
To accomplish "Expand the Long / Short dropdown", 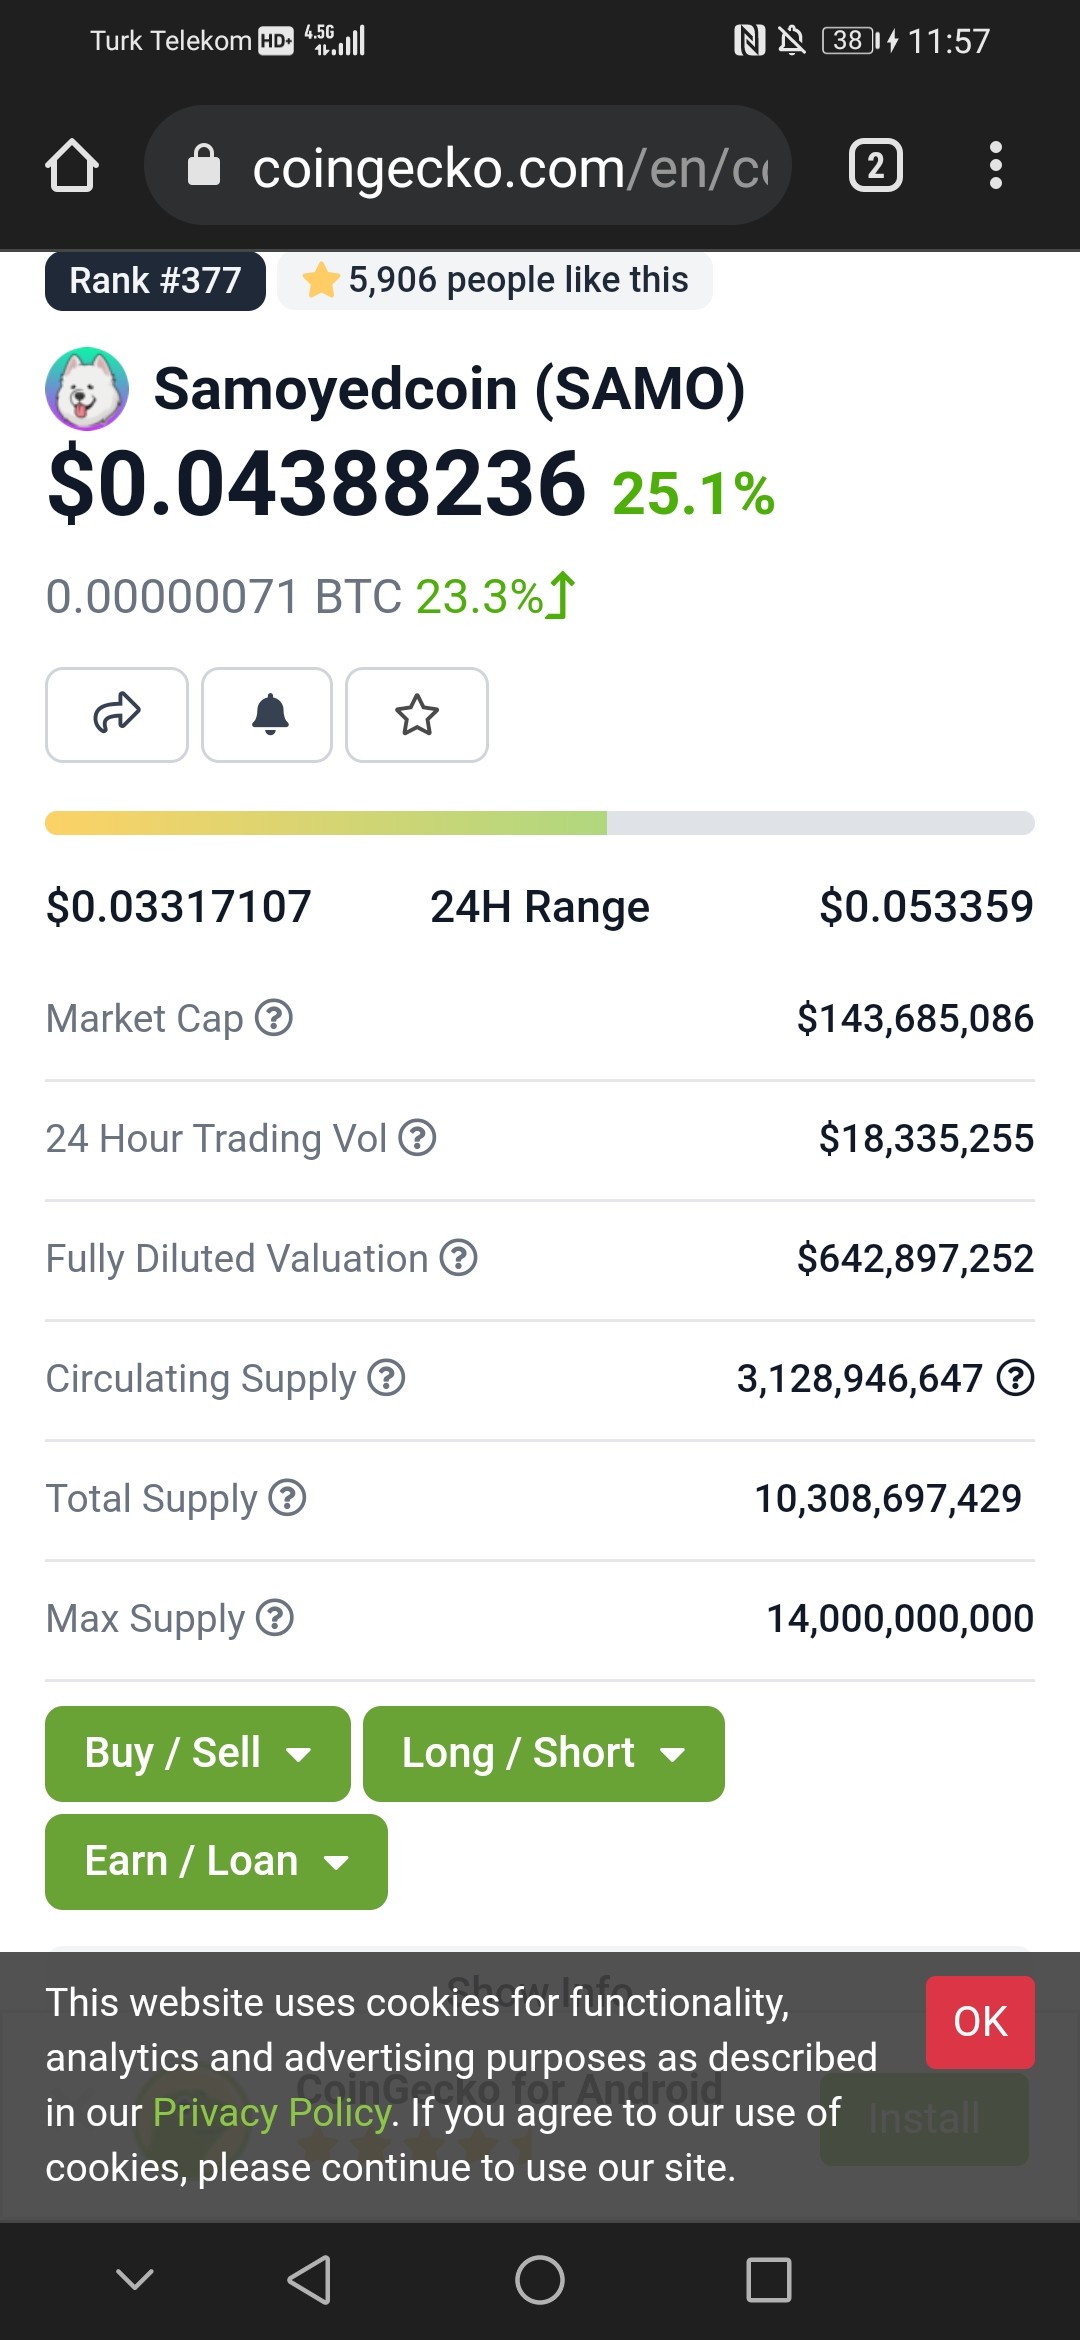I will click(x=544, y=1754).
